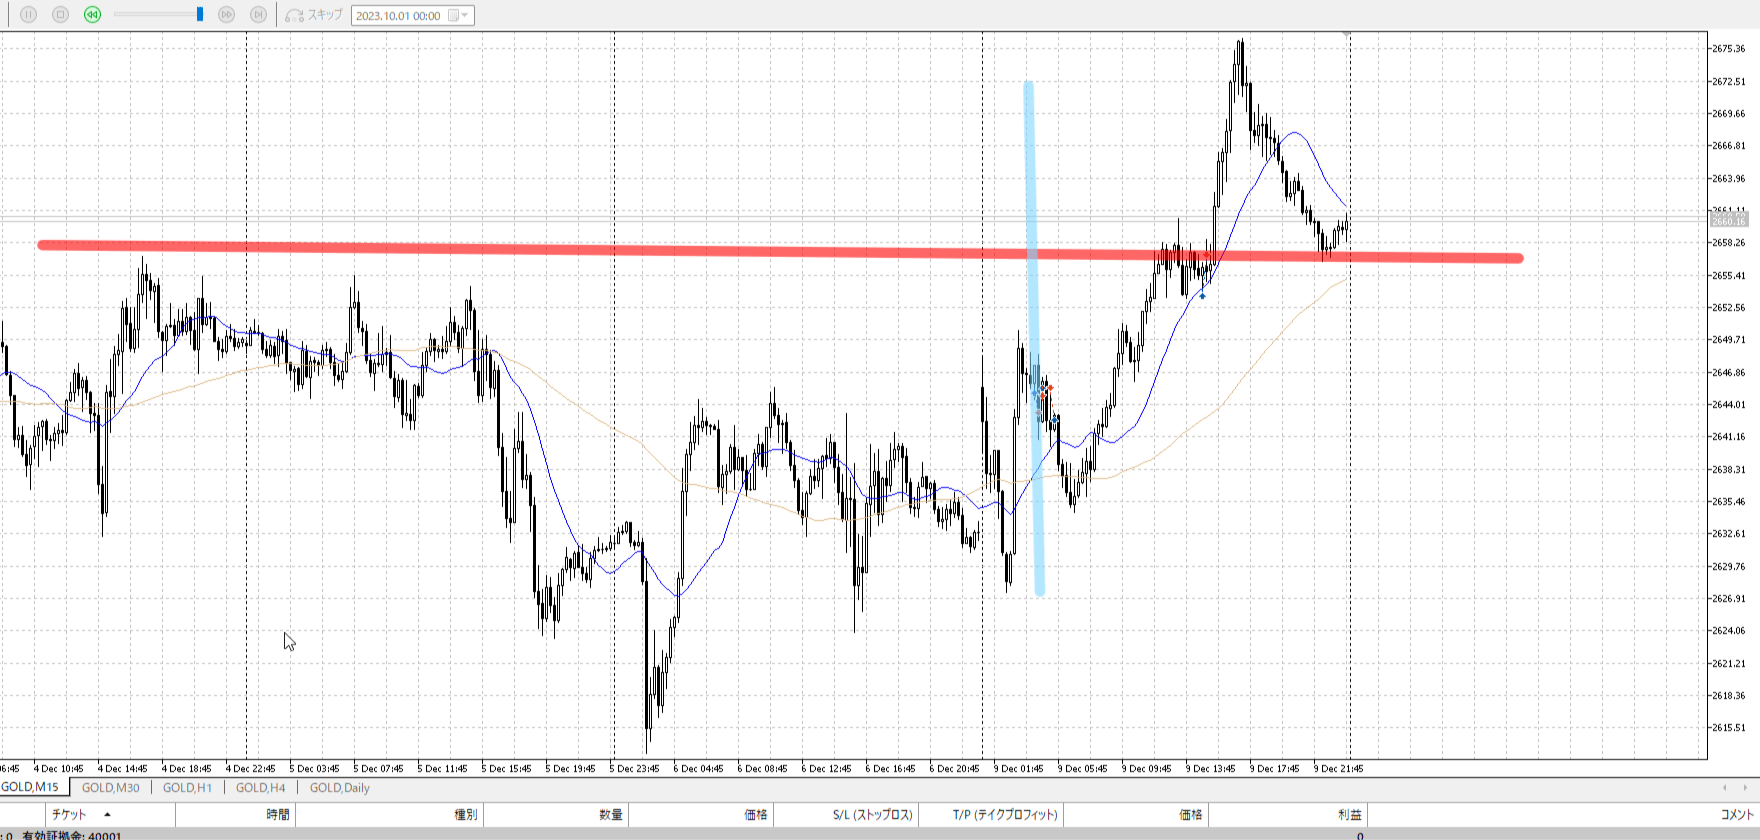1760x840 pixels.
Task: Click the 時間 column header
Action: tap(277, 815)
